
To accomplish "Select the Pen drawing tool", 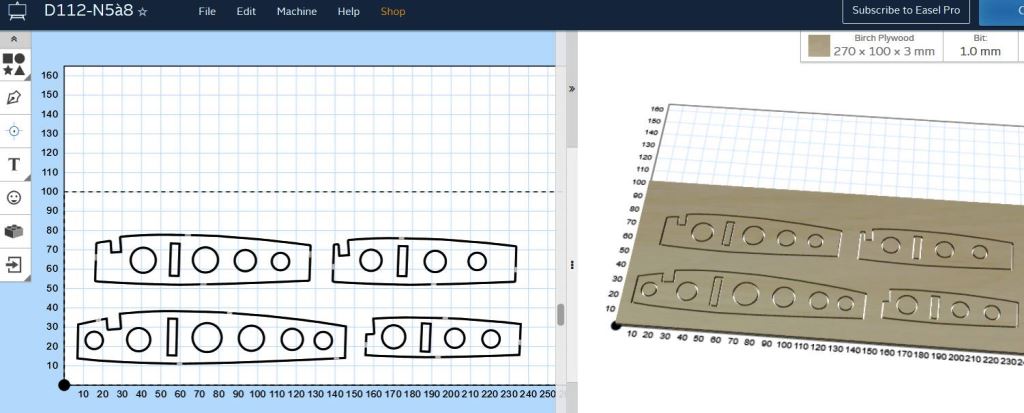I will (14, 98).
